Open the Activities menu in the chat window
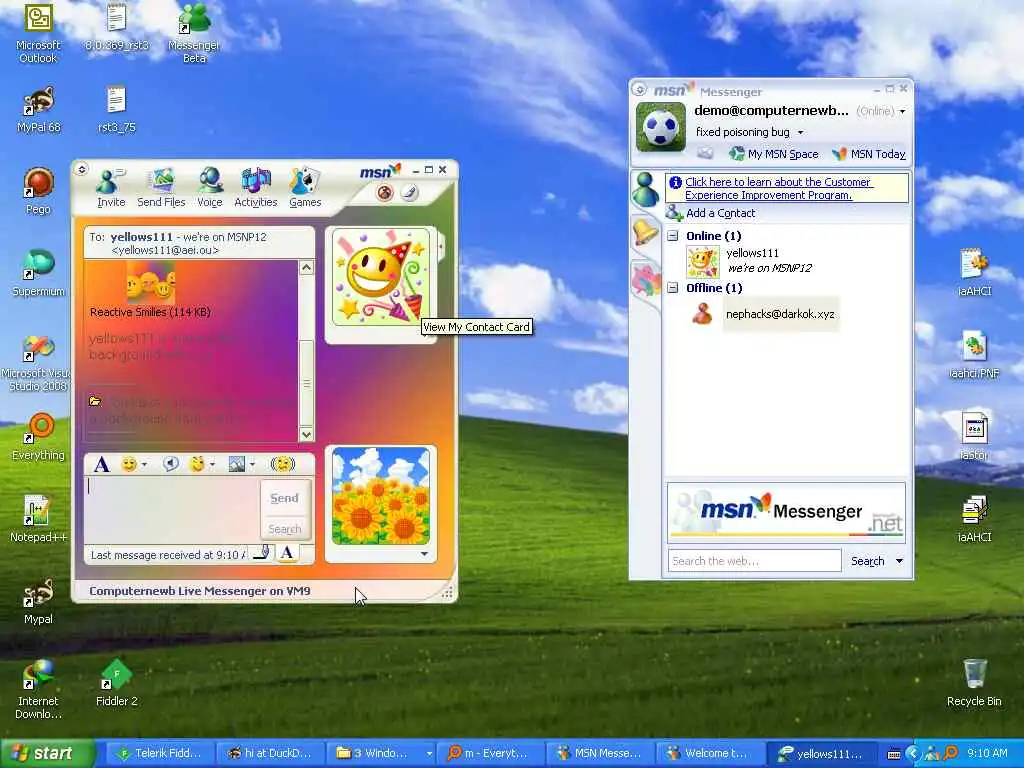The height and width of the screenshot is (768, 1024). (x=255, y=188)
